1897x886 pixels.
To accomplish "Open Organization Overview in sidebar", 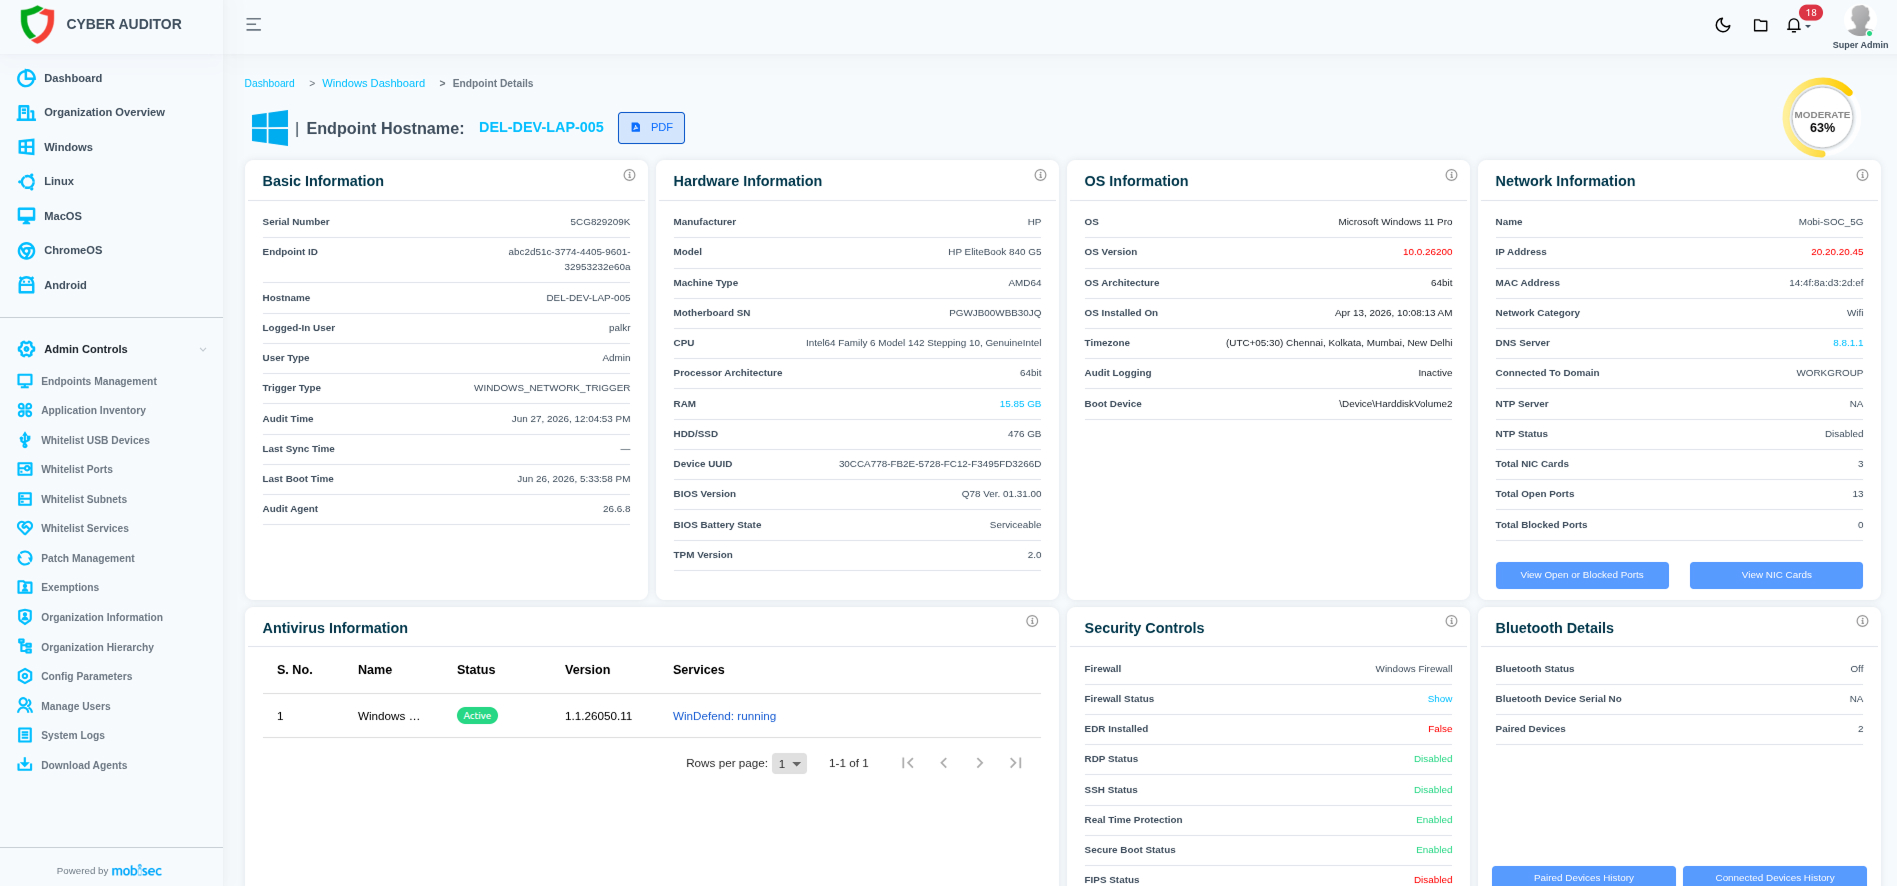I will click(x=104, y=113).
